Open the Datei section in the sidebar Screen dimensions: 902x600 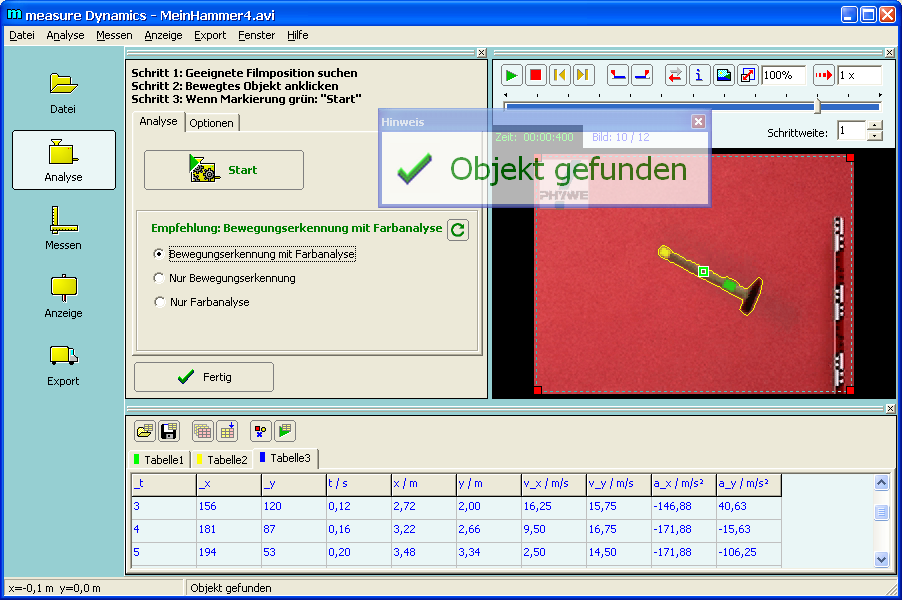[x=63, y=92]
